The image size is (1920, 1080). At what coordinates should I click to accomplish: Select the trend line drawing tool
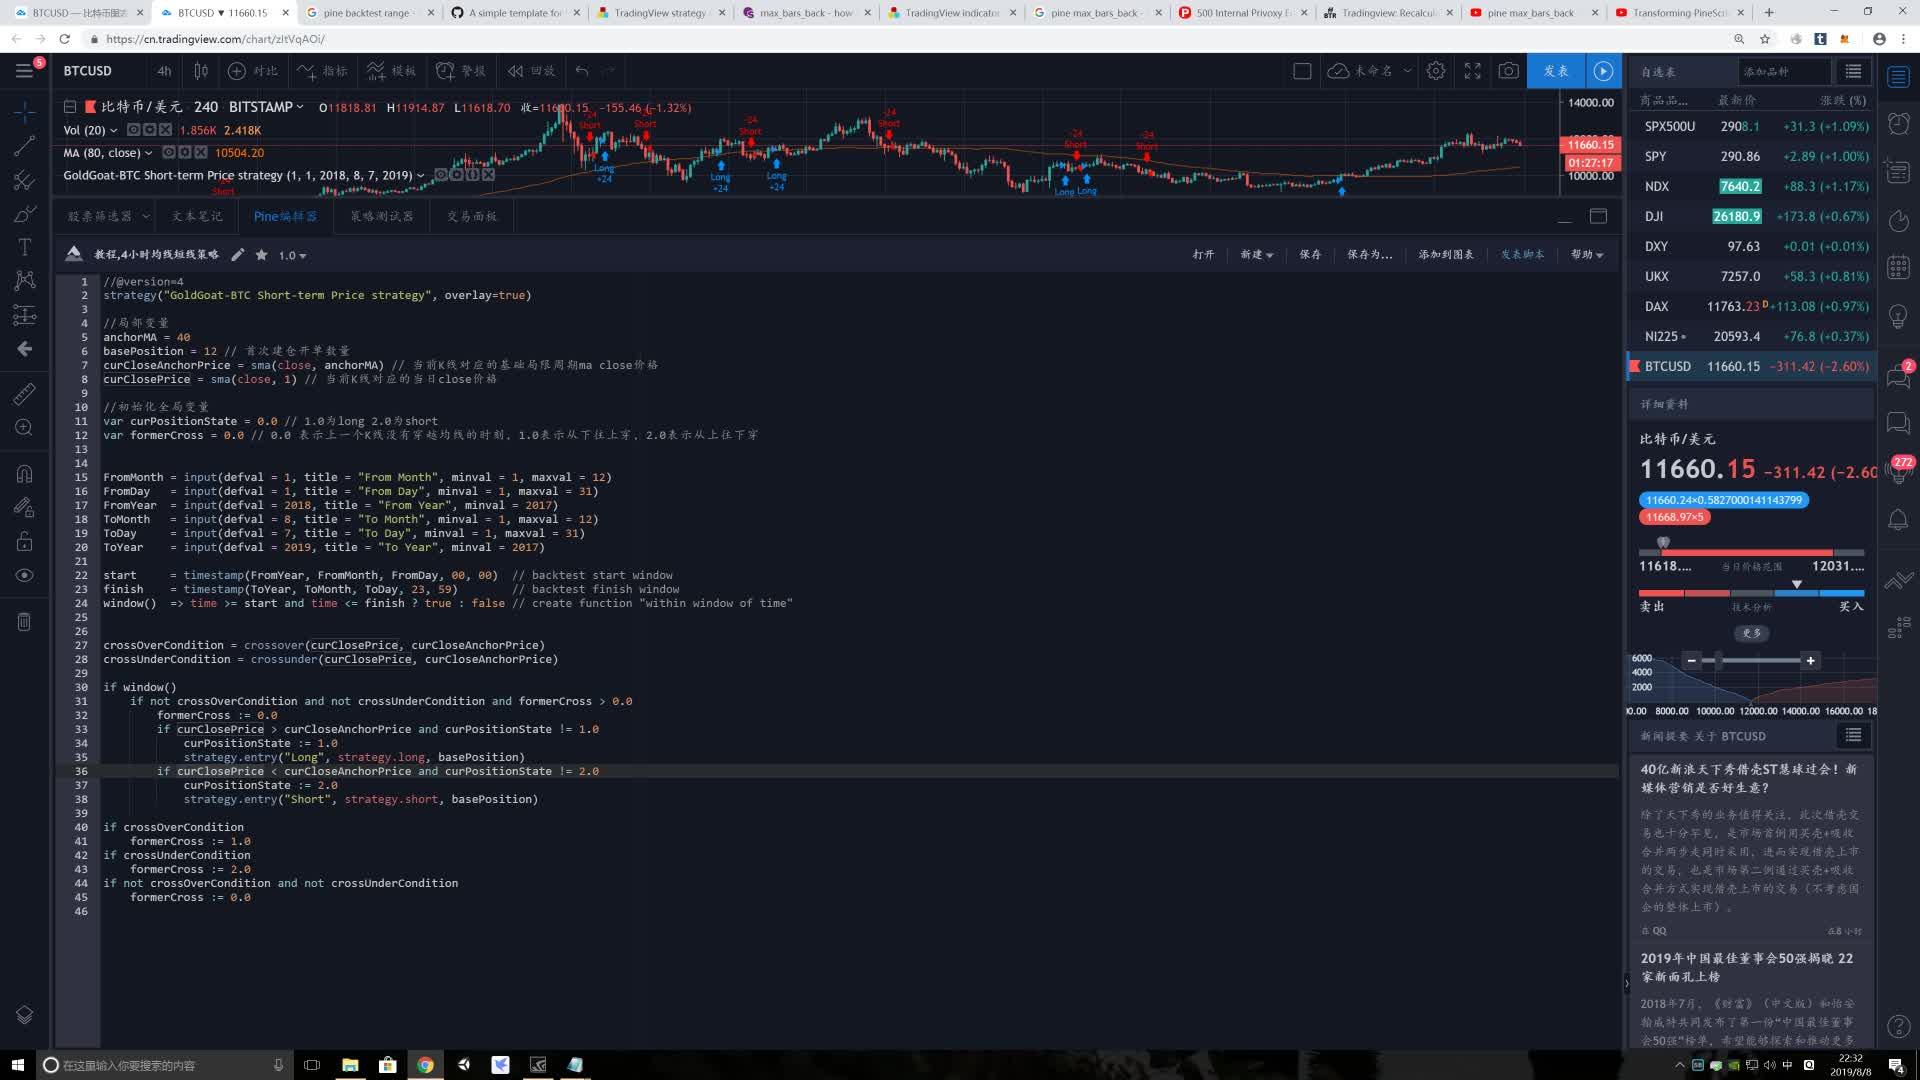pyautogui.click(x=24, y=145)
